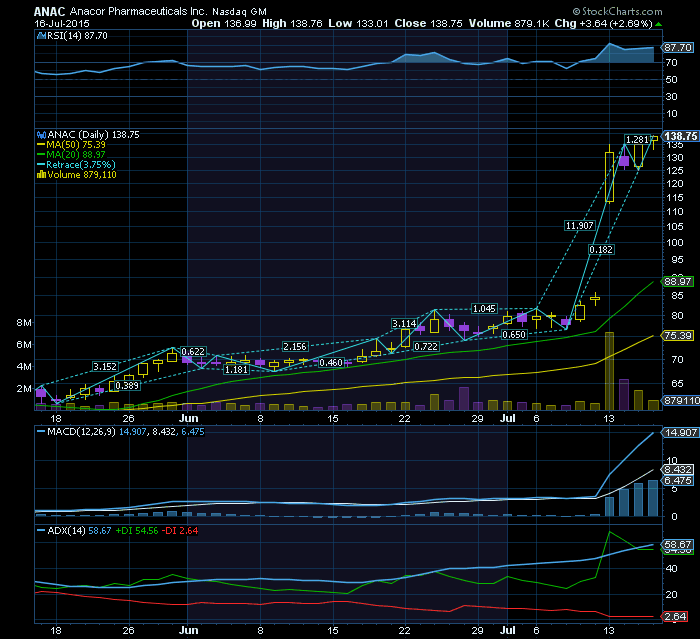This screenshot has height=639, width=700.
Task: Click the Chg +3.64 (+2.69%) value
Action: 604,23
